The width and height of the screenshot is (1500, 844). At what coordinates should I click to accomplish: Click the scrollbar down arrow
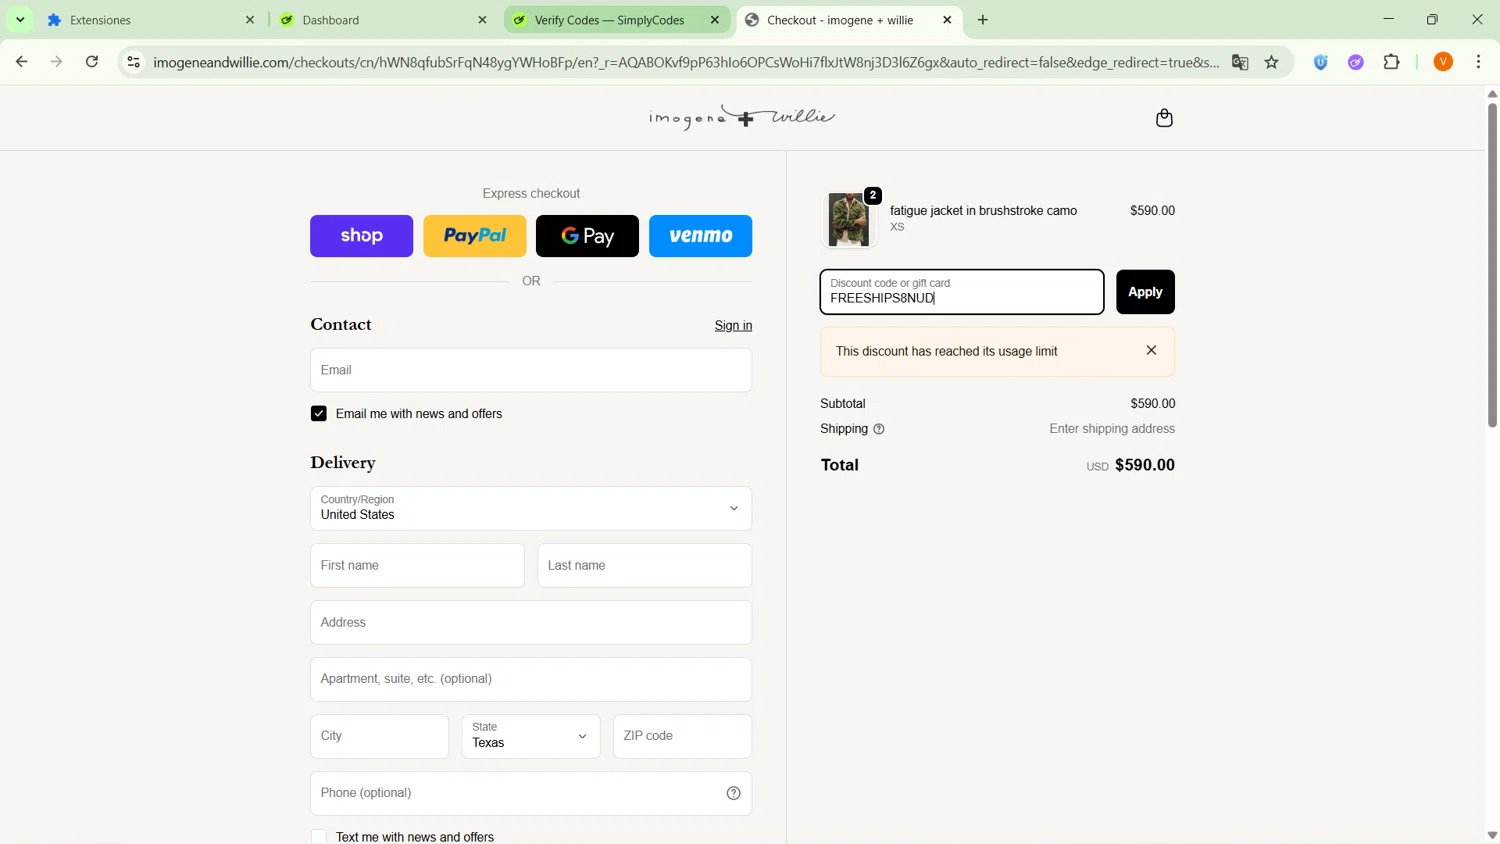tap(1492, 836)
